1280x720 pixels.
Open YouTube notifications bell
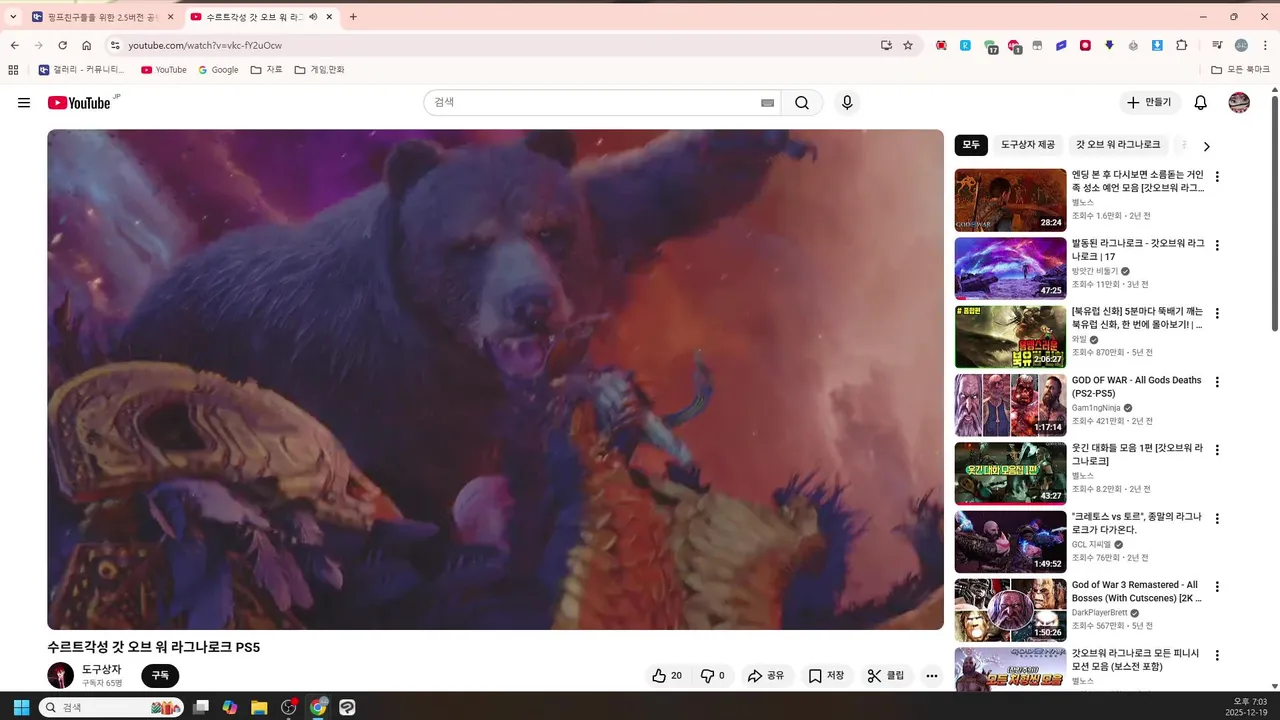pos(1201,103)
